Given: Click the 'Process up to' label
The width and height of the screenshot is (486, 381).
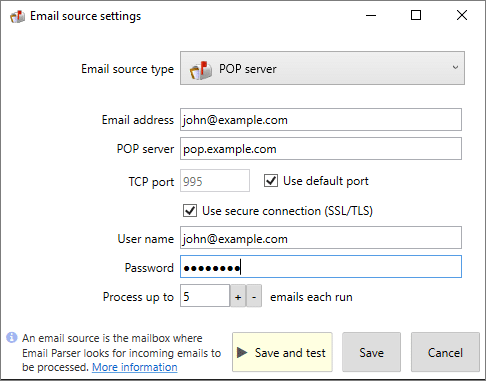Looking at the screenshot, I should [138, 297].
